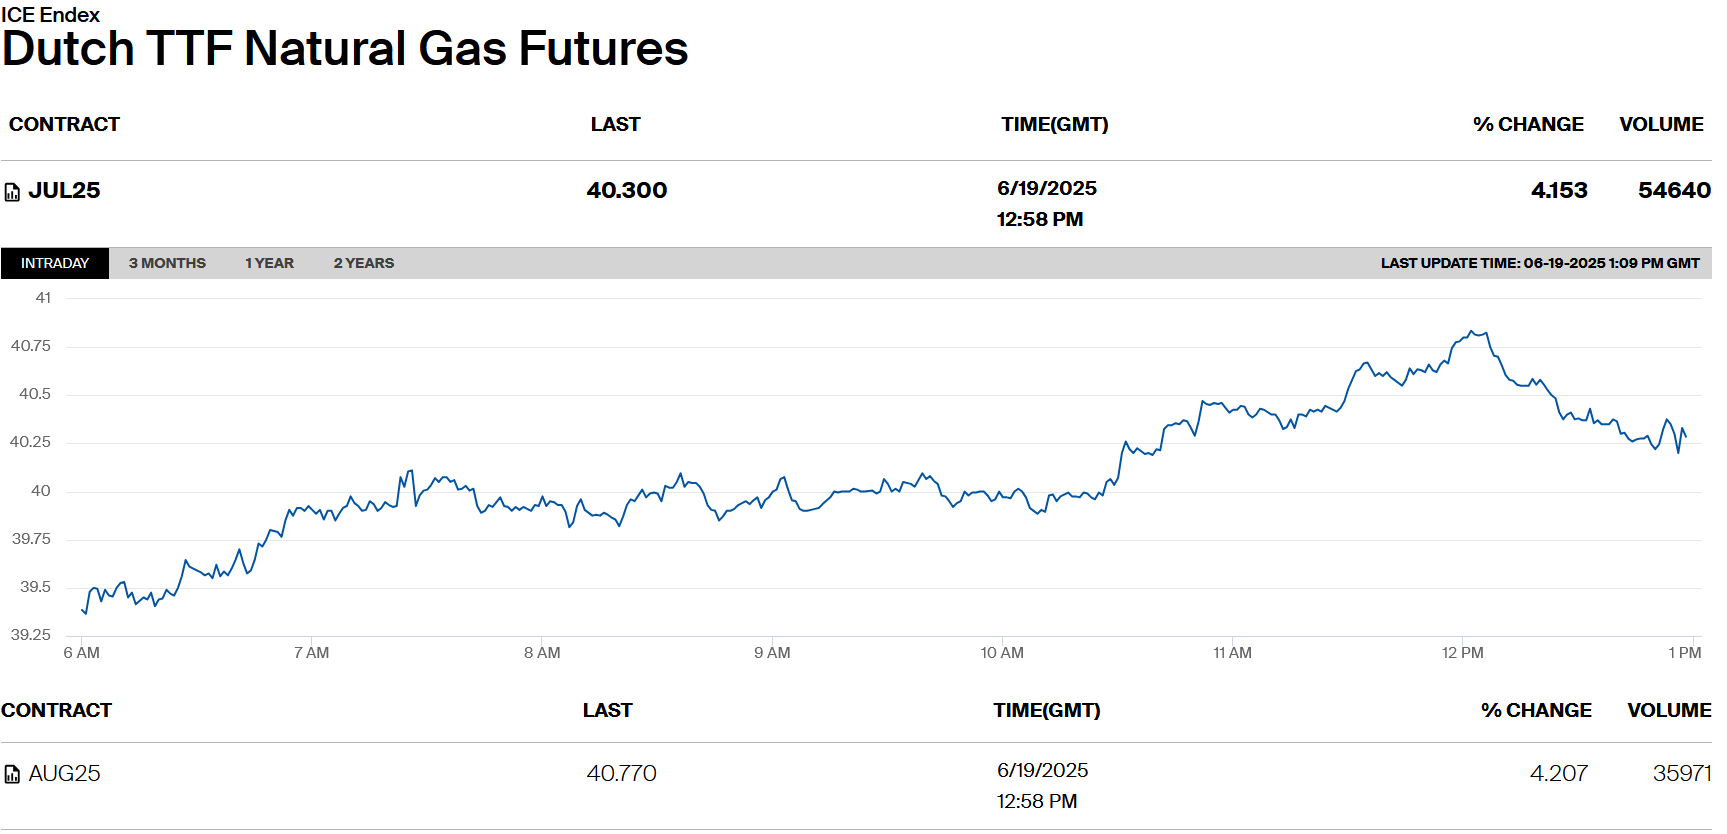1727x834 pixels.
Task: Click the JUL25 last price 40.300
Action: 626,190
